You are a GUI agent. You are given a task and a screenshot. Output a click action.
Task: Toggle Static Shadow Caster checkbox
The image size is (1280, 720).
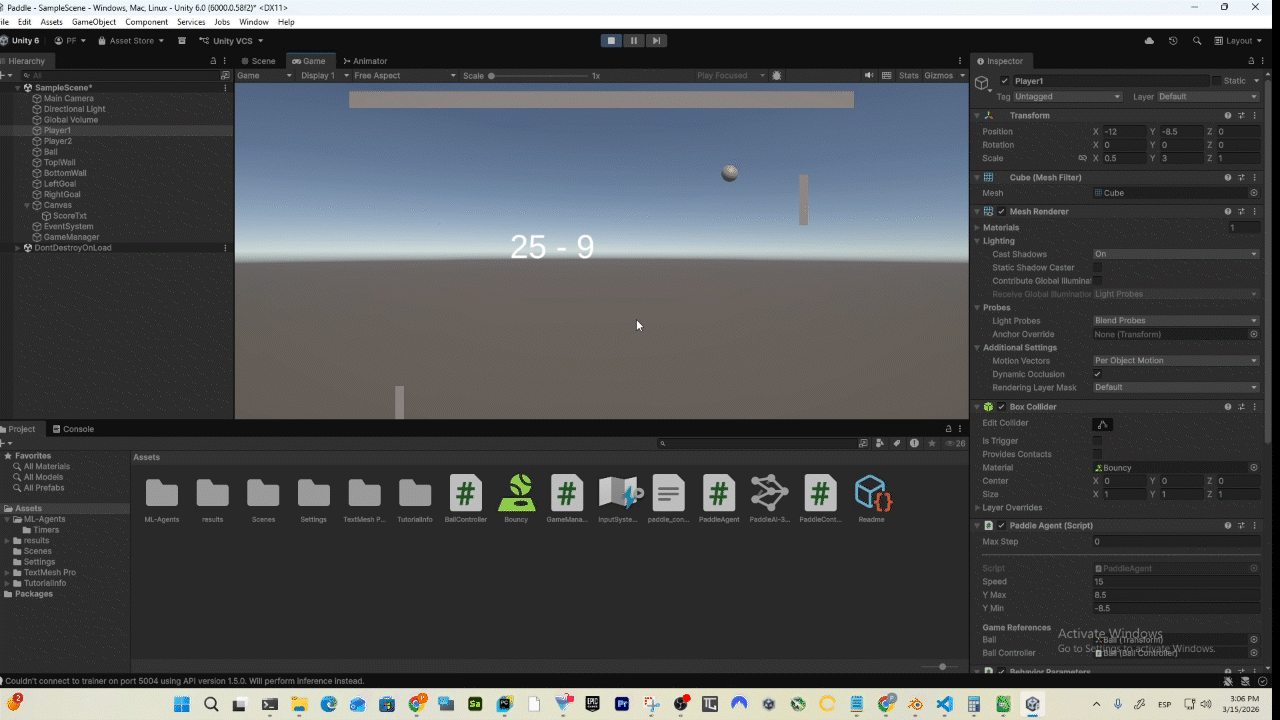click(1098, 267)
